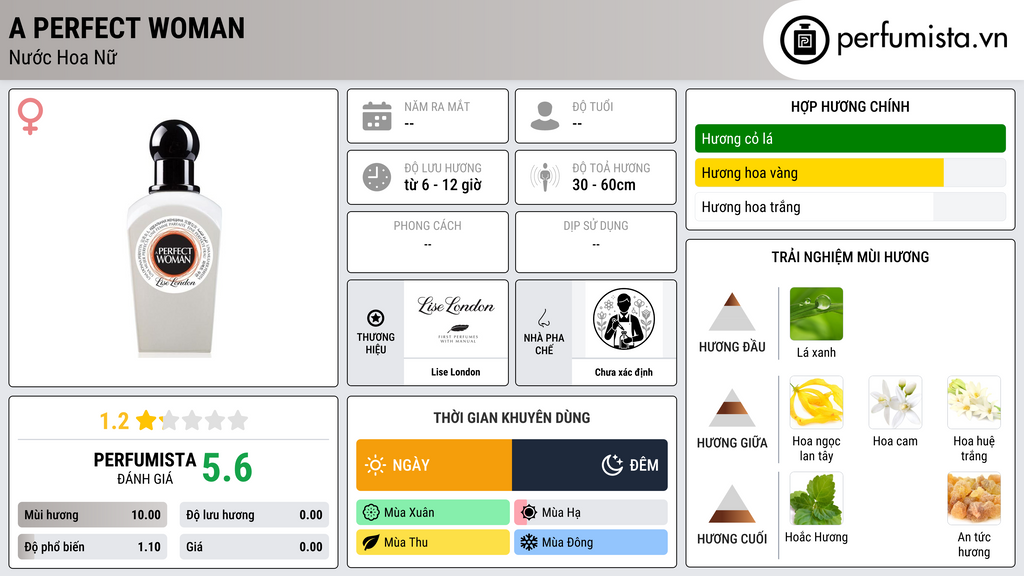Select the dark Đêm time segment

(590, 465)
